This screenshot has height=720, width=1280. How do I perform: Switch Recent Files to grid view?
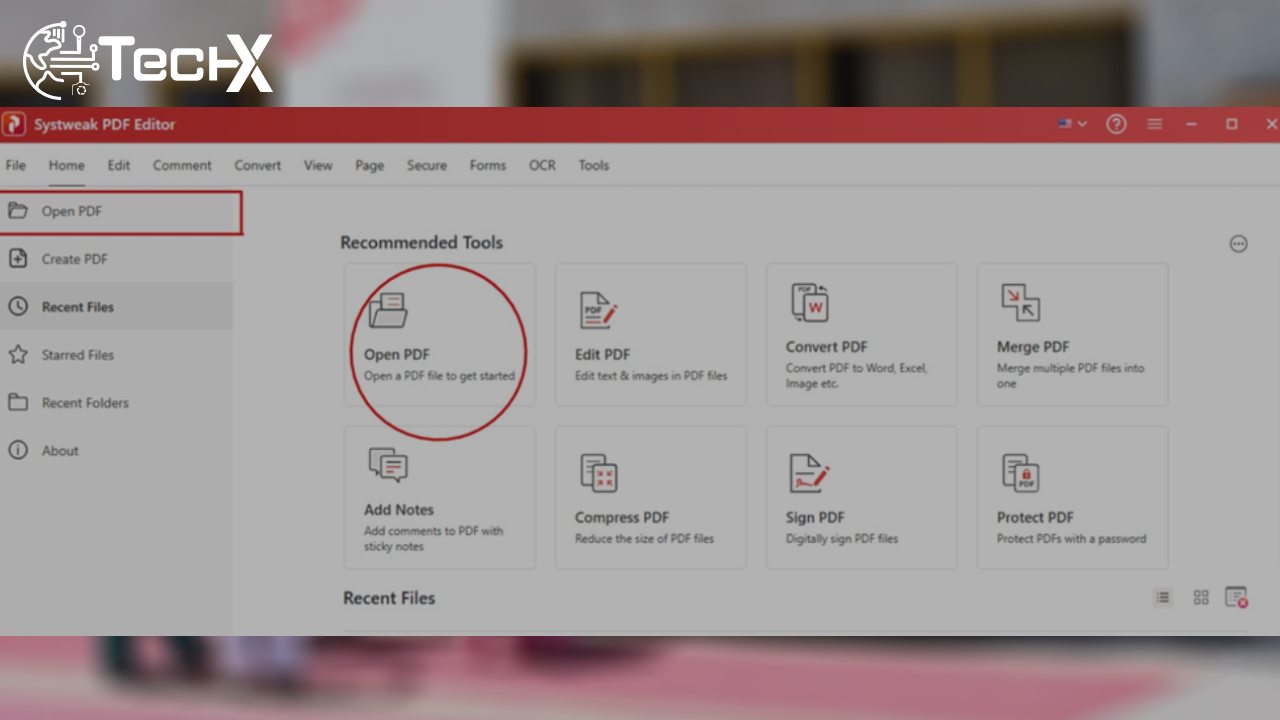point(1201,597)
